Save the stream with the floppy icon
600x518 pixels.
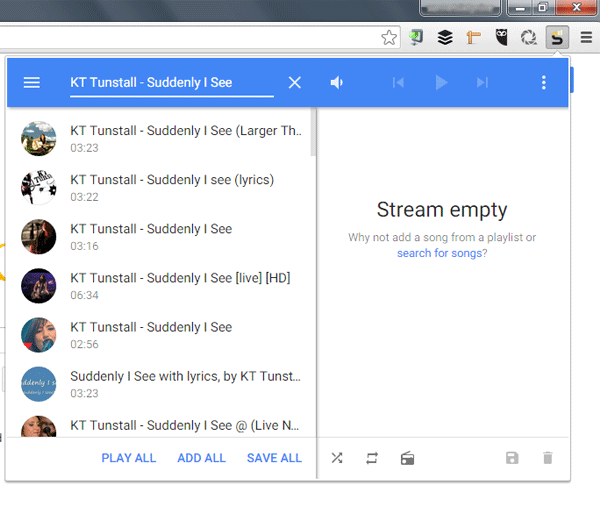pos(512,458)
